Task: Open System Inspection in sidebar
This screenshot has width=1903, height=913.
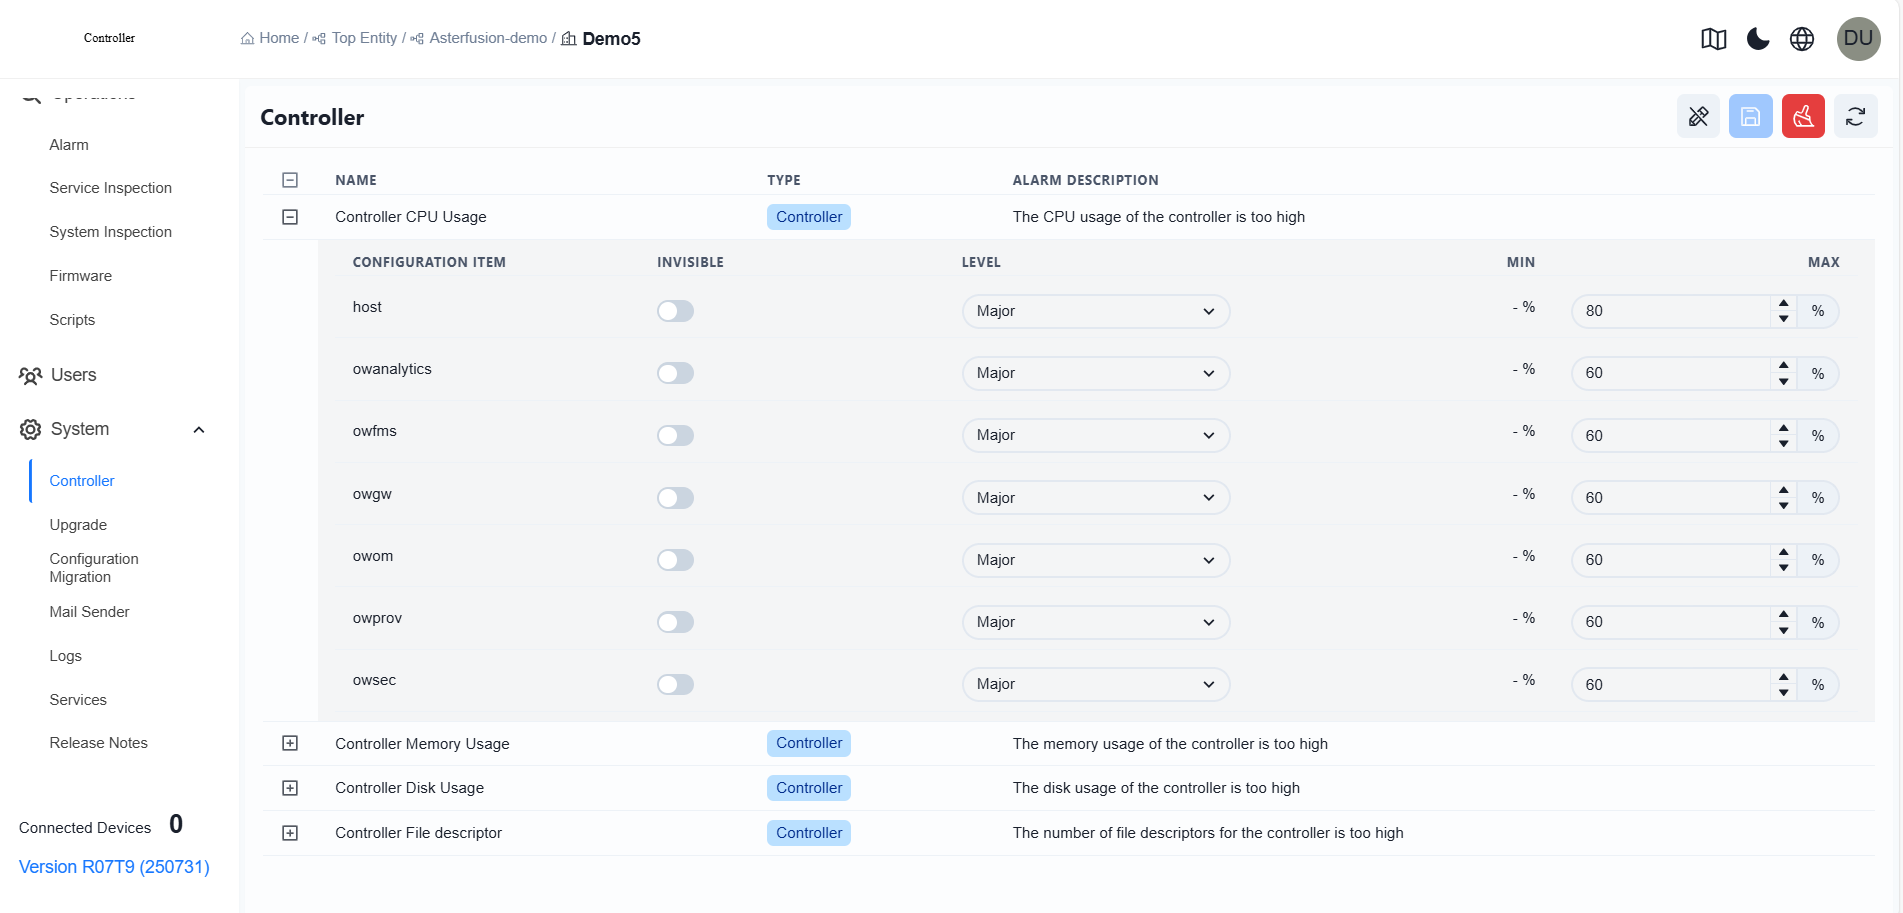Action: point(110,232)
